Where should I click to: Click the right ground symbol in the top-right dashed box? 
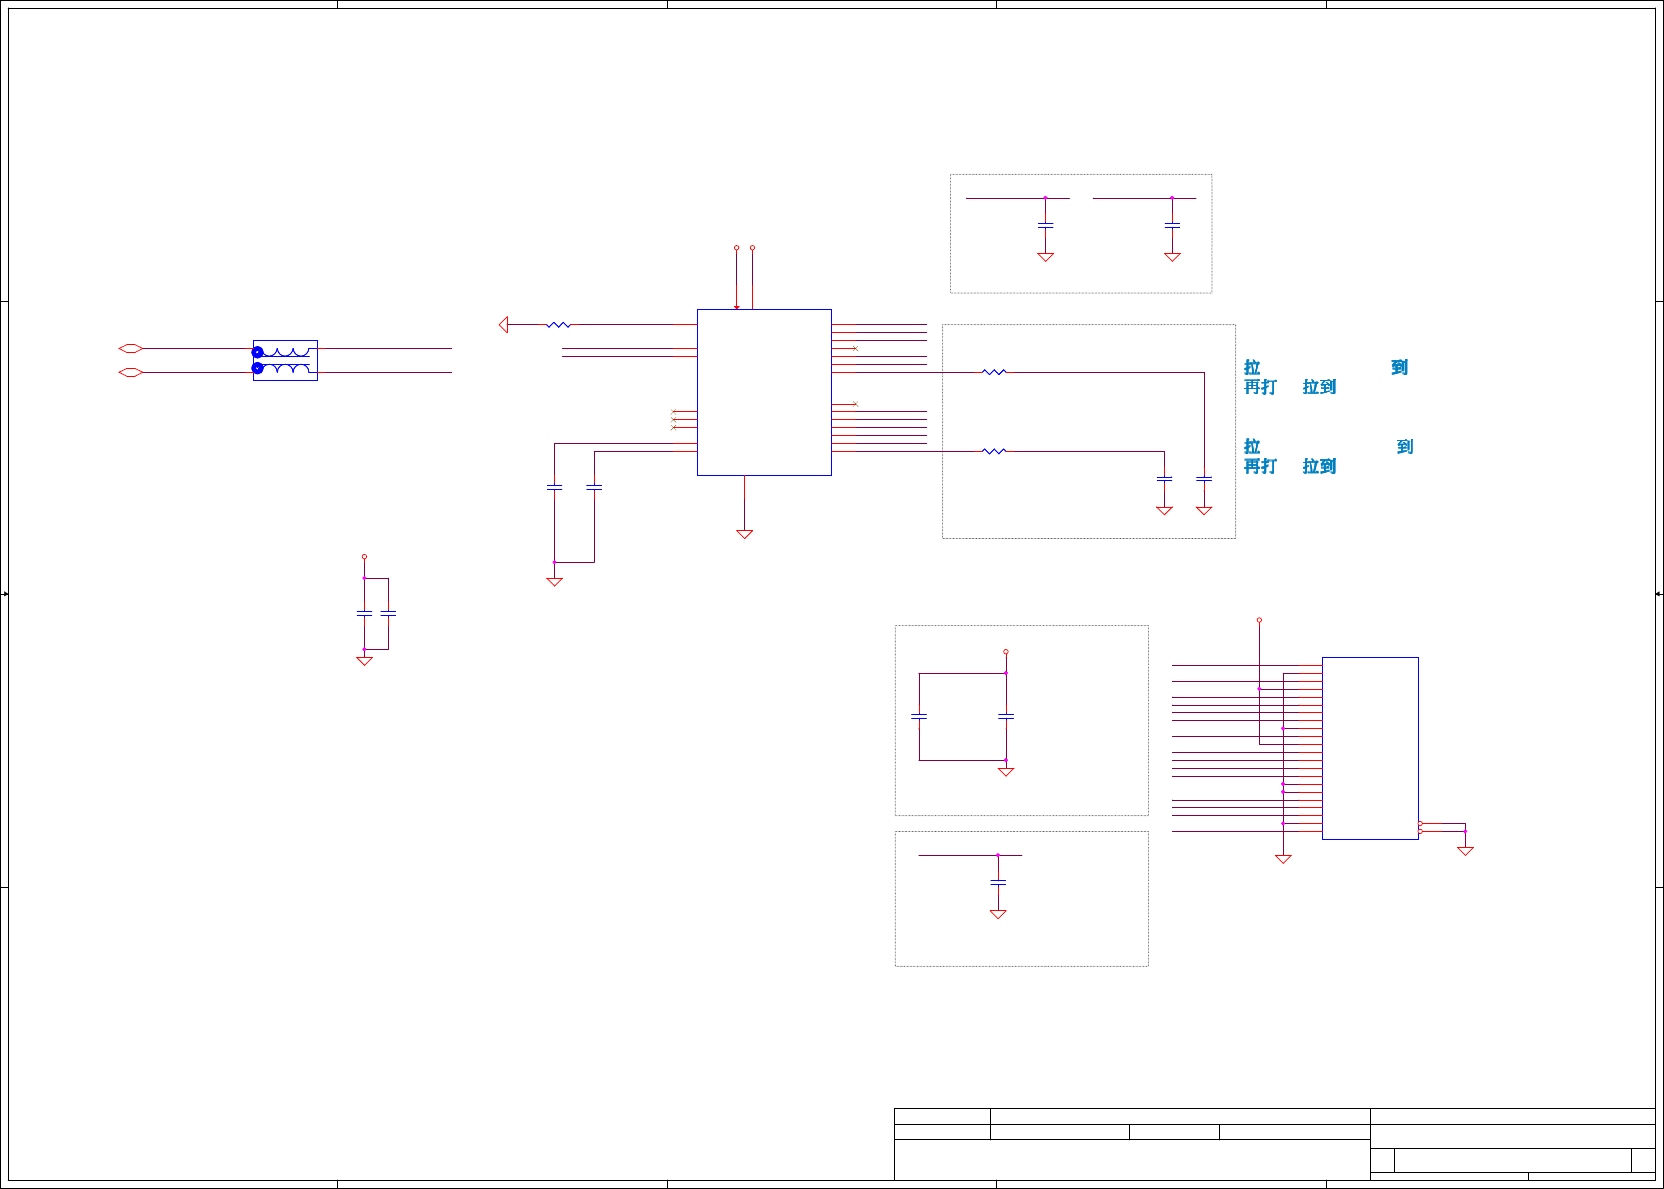coord(1172,257)
